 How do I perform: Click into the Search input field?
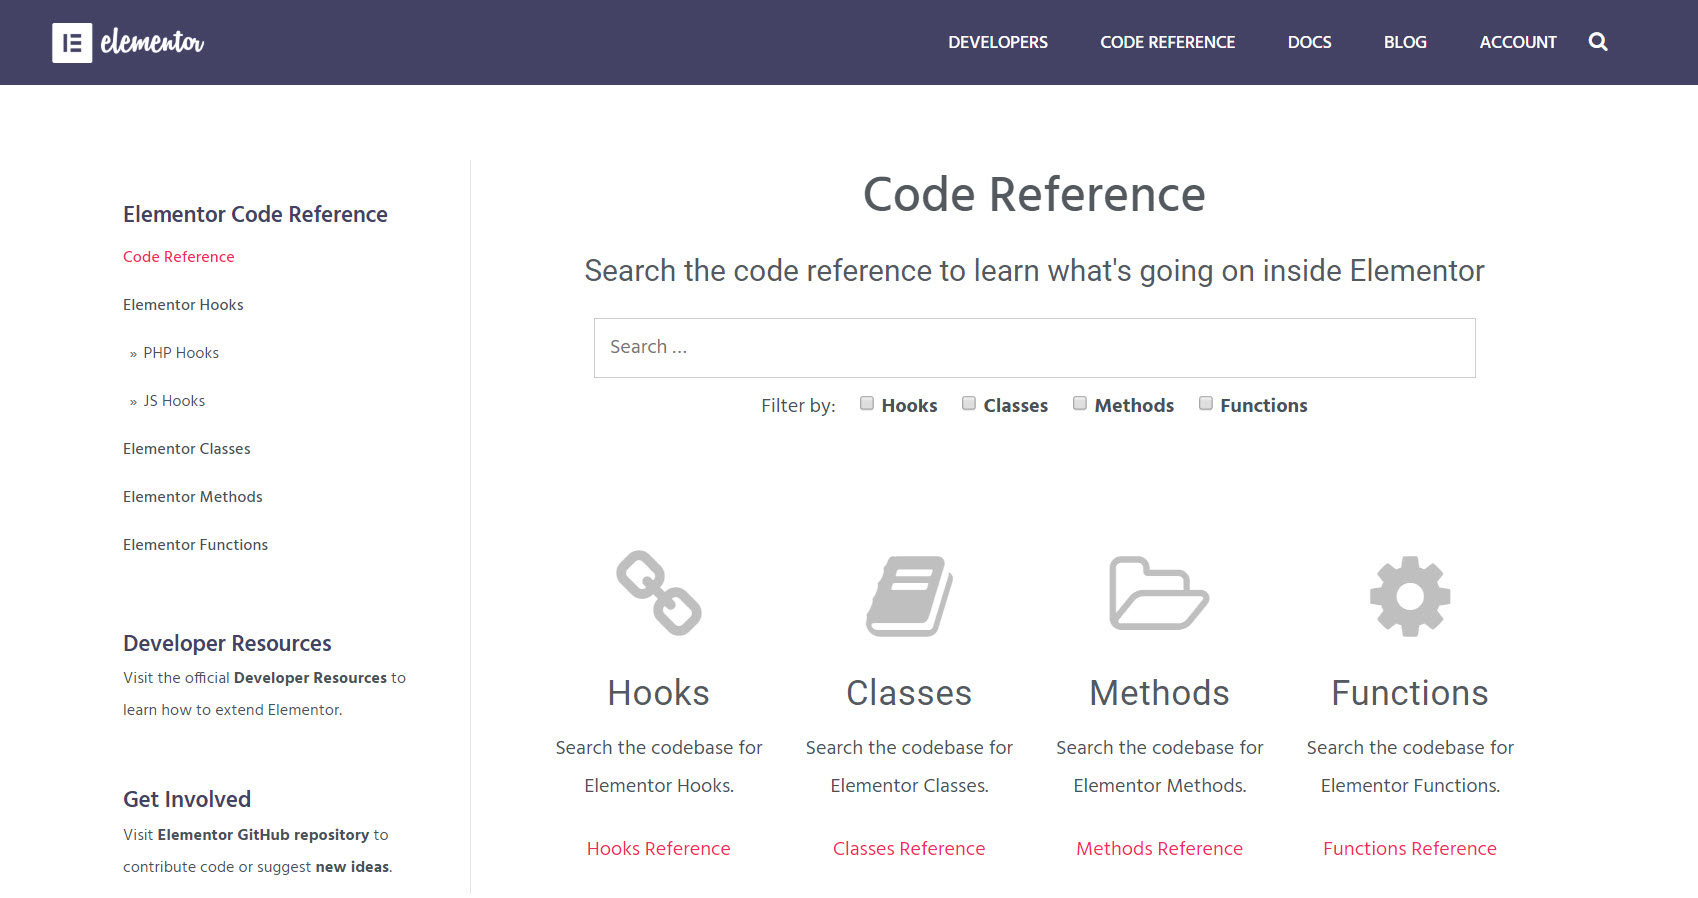point(1034,348)
